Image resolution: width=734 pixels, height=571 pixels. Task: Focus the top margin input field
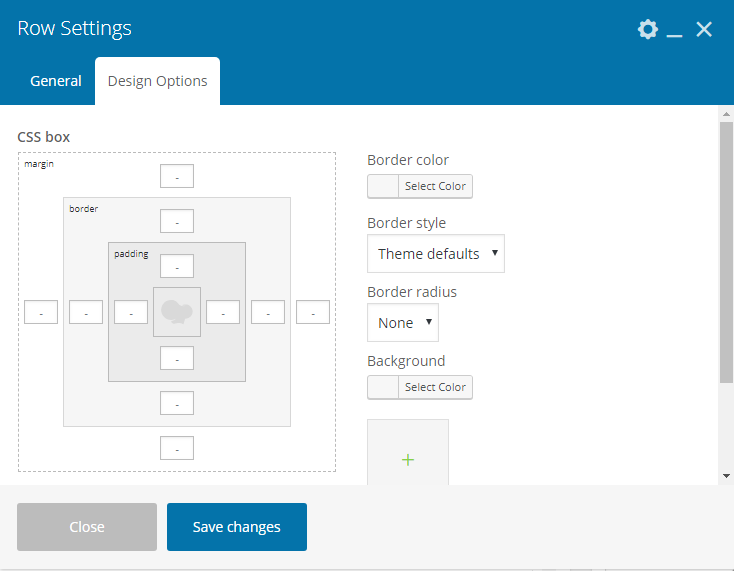pyautogui.click(x=177, y=176)
